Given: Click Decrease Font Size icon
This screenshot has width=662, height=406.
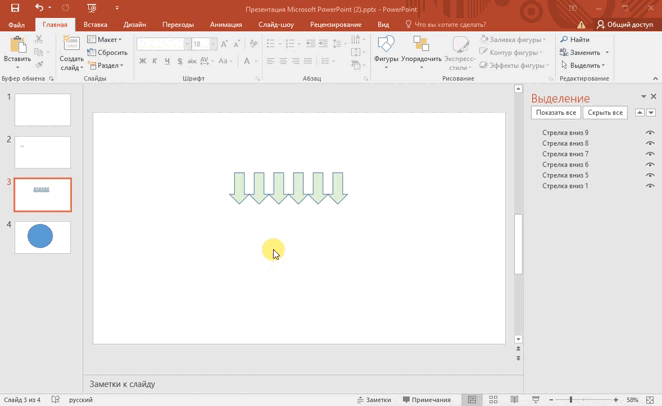Looking at the screenshot, I should coord(236,44).
